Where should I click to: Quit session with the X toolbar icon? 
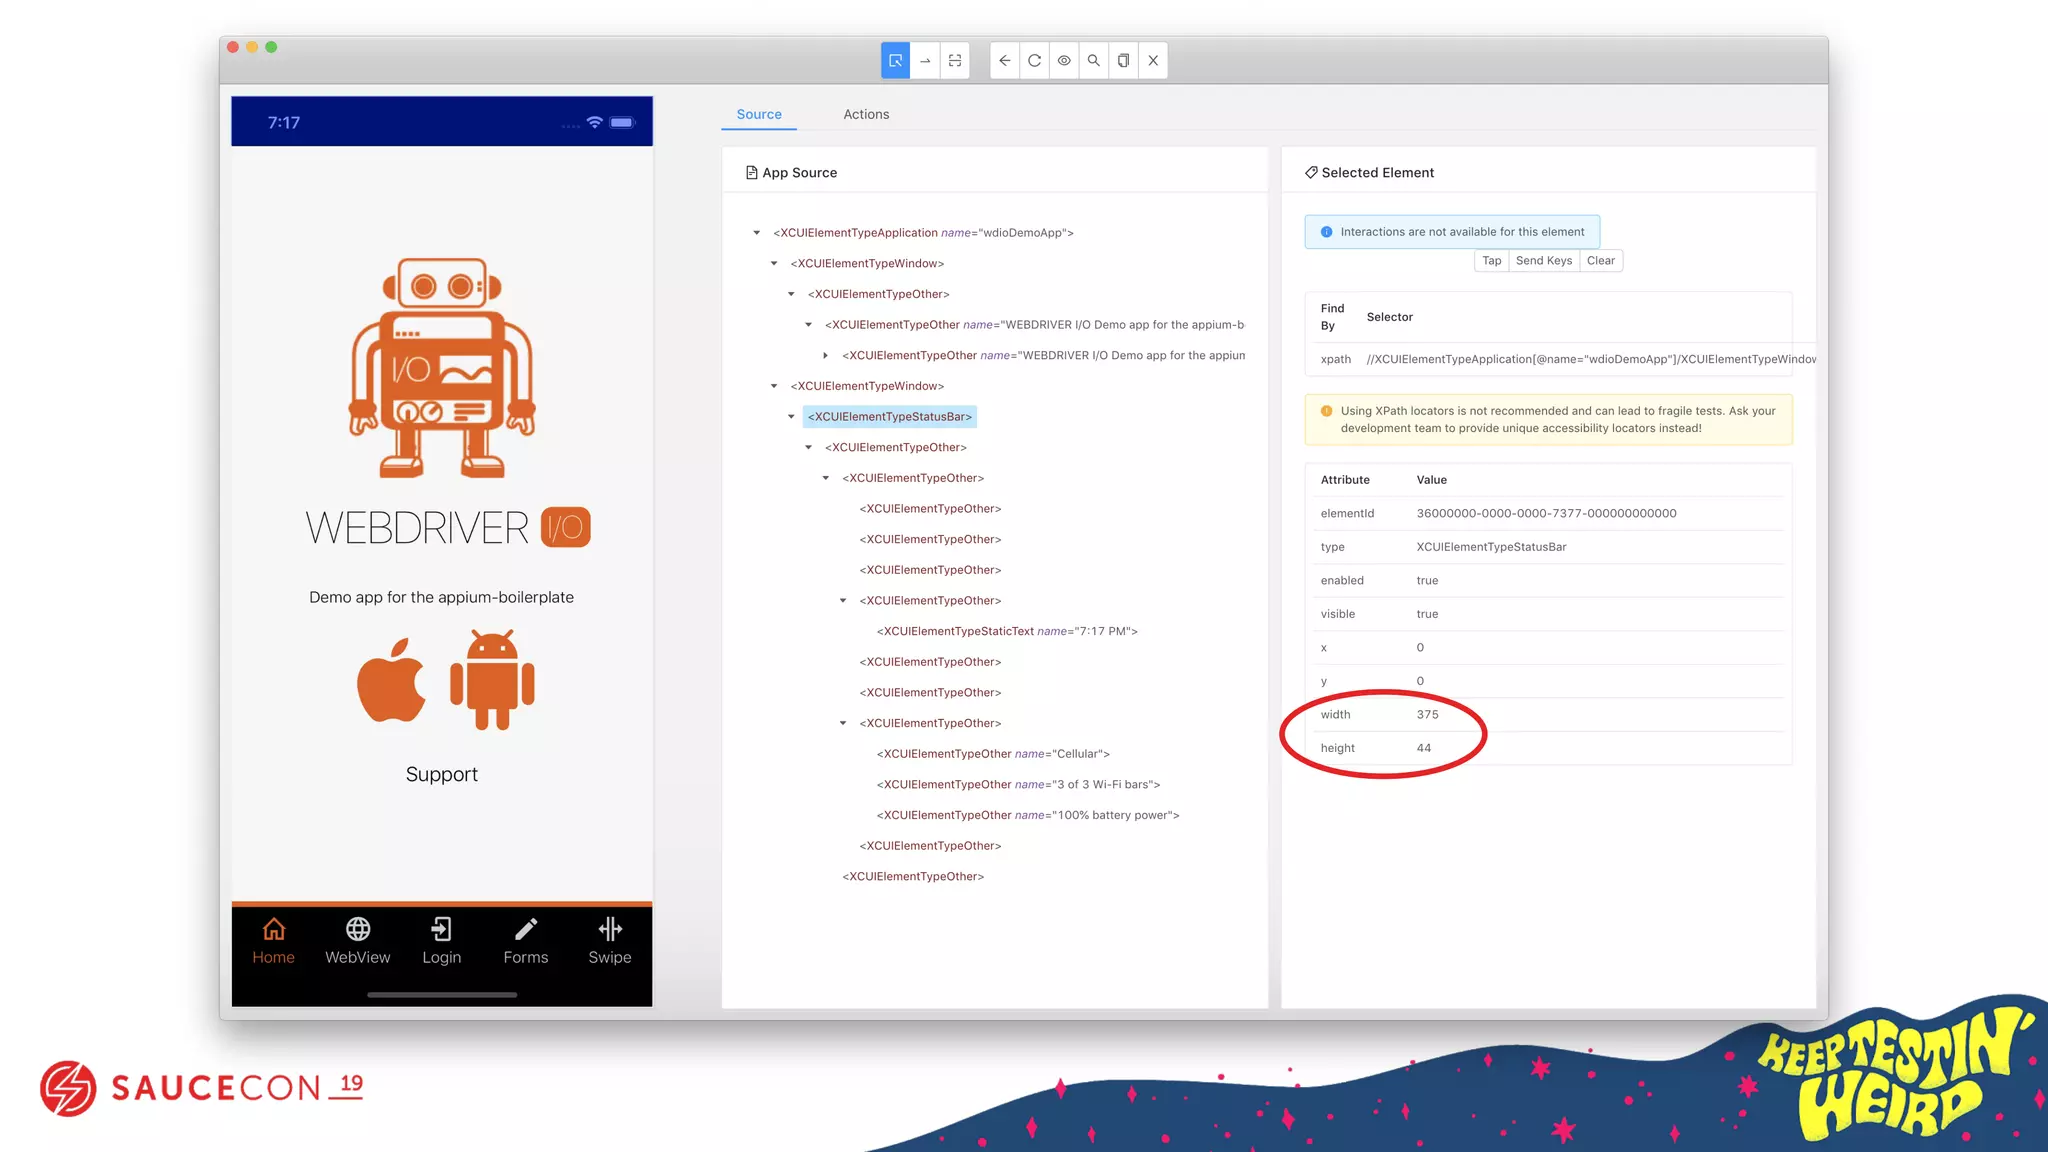tap(1153, 60)
